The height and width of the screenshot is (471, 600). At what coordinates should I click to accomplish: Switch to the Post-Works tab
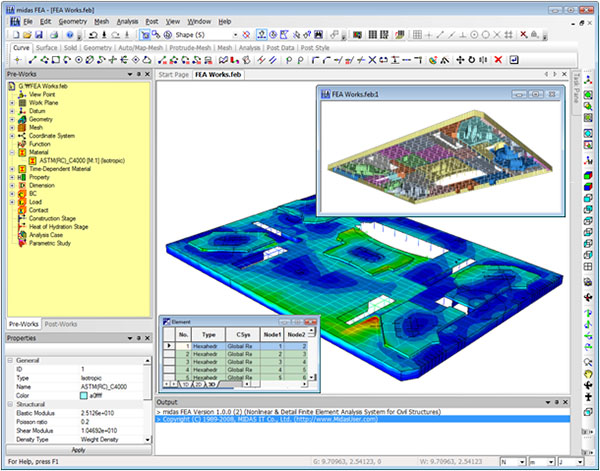[x=61, y=324]
